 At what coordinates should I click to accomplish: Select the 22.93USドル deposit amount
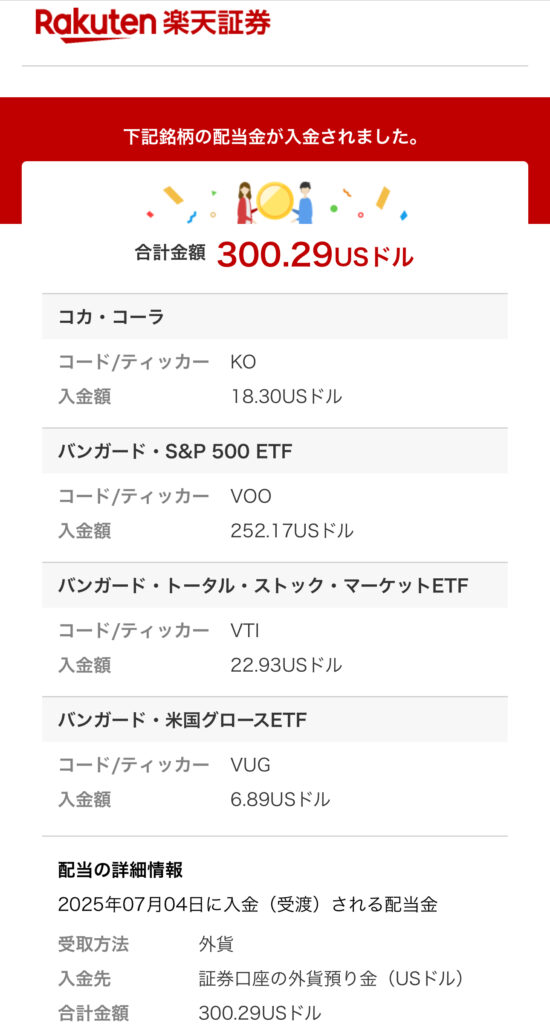(x=286, y=665)
